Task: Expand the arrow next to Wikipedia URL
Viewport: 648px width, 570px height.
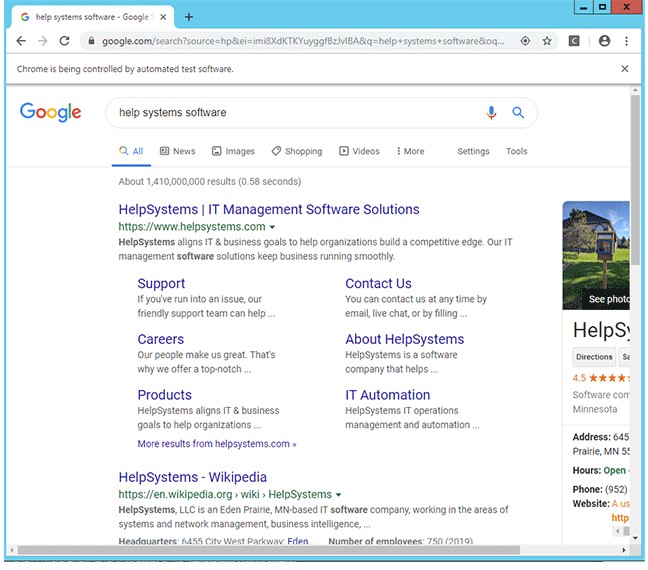Action: click(x=338, y=495)
